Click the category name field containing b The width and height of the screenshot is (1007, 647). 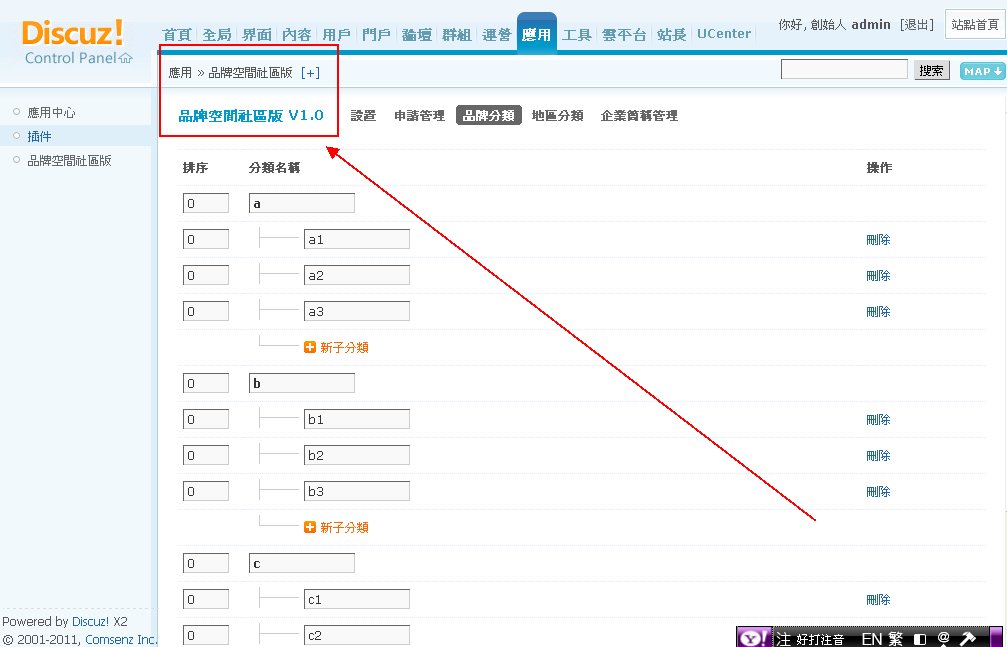click(x=302, y=383)
